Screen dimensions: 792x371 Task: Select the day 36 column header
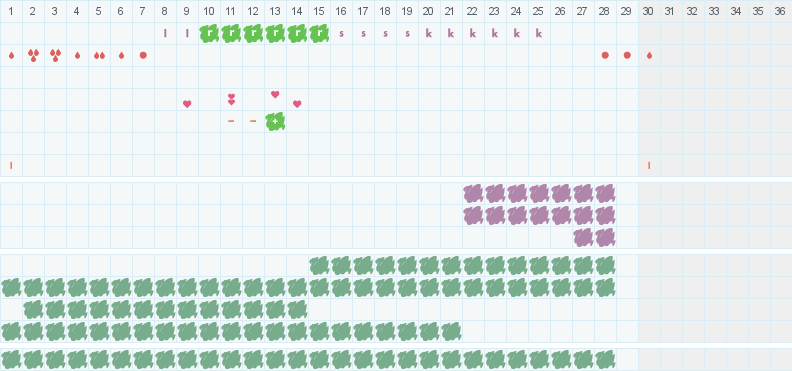pyautogui.click(x=780, y=11)
